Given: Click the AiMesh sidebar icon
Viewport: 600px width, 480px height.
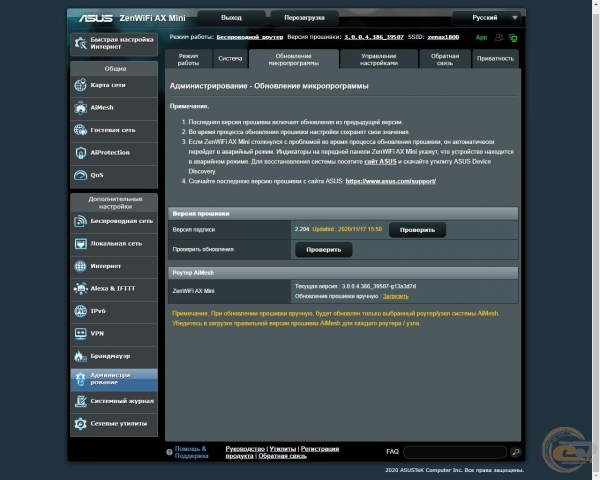Looking at the screenshot, I should [x=80, y=108].
